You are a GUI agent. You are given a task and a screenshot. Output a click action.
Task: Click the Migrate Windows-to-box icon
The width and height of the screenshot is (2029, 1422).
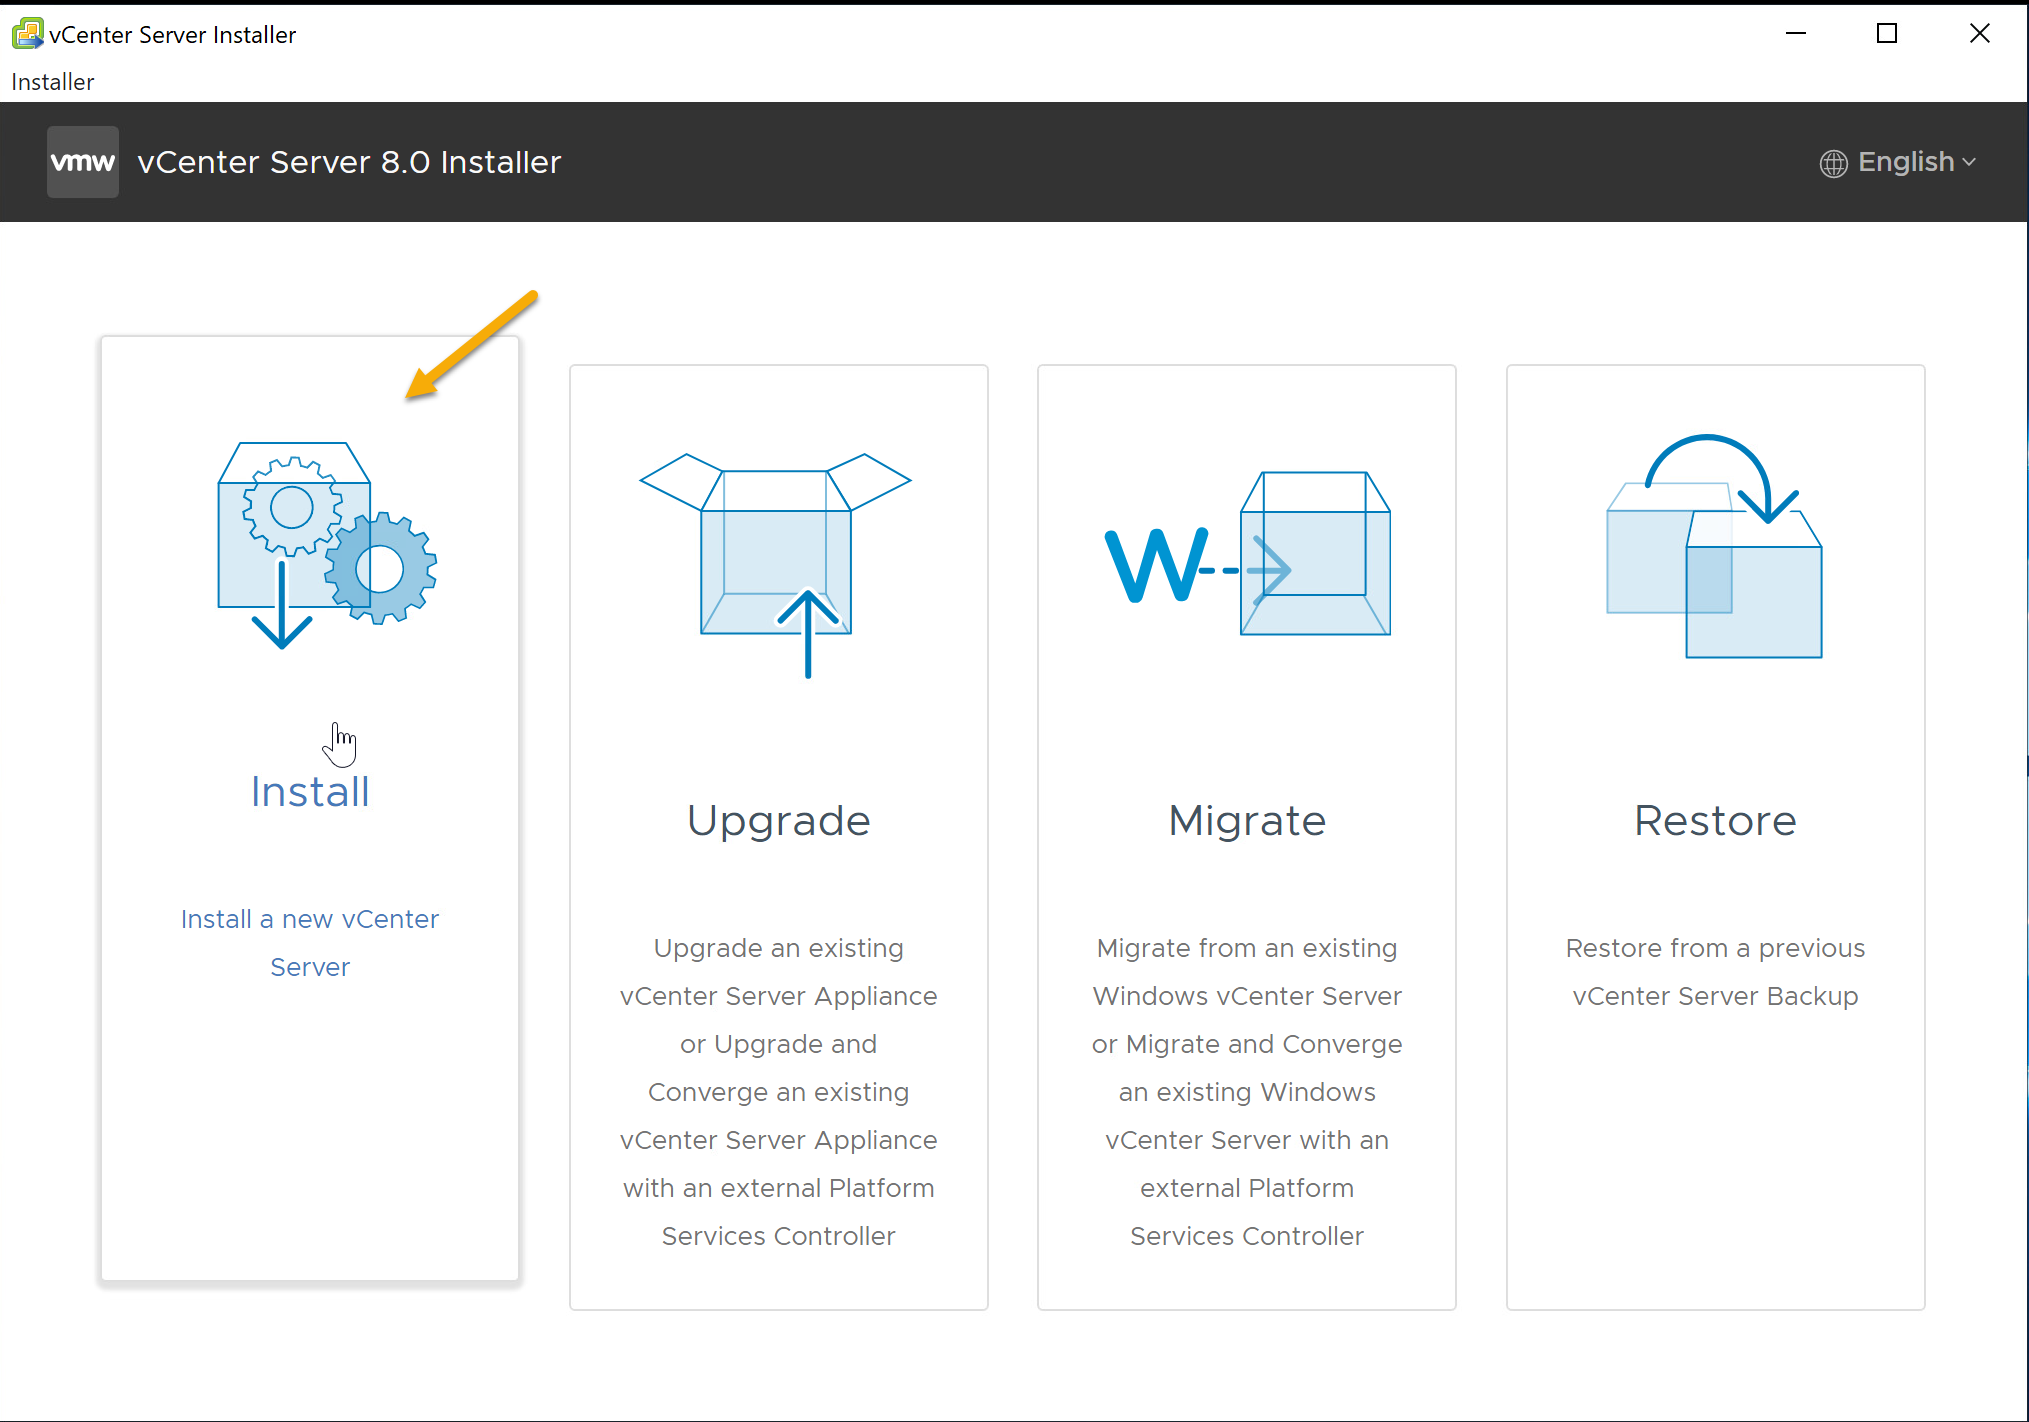click(1247, 553)
